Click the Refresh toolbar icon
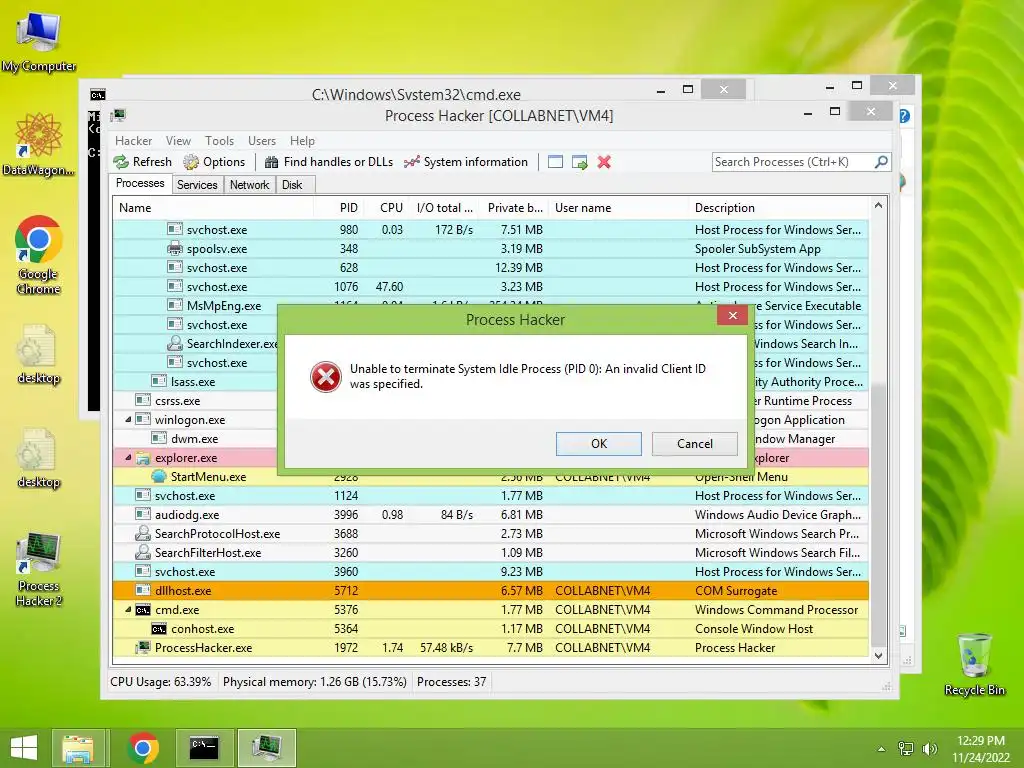 (x=121, y=162)
